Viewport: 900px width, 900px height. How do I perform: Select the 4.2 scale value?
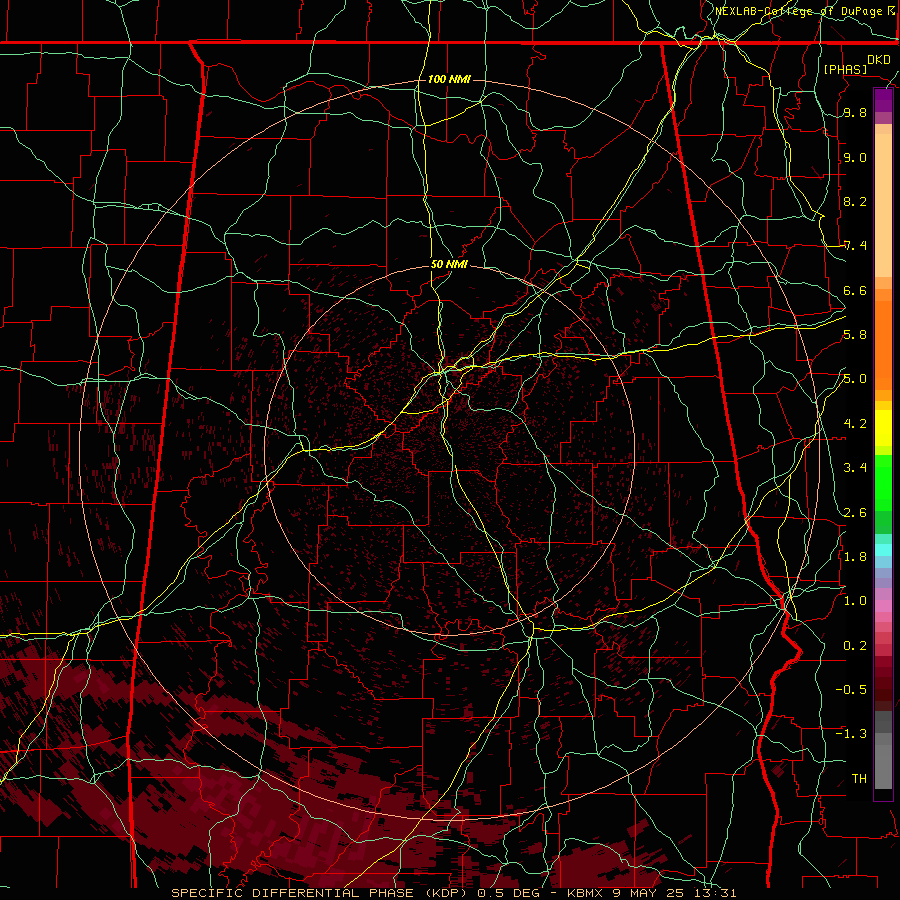tap(855, 424)
